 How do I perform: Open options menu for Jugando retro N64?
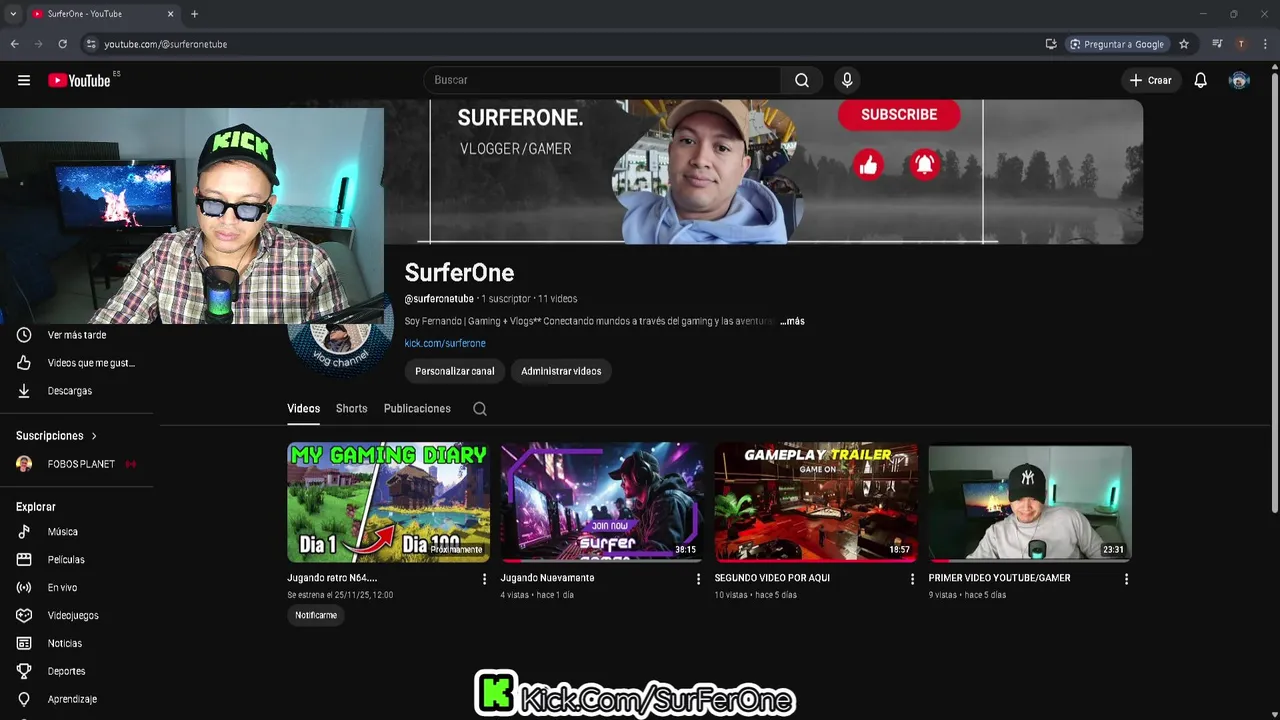(485, 579)
